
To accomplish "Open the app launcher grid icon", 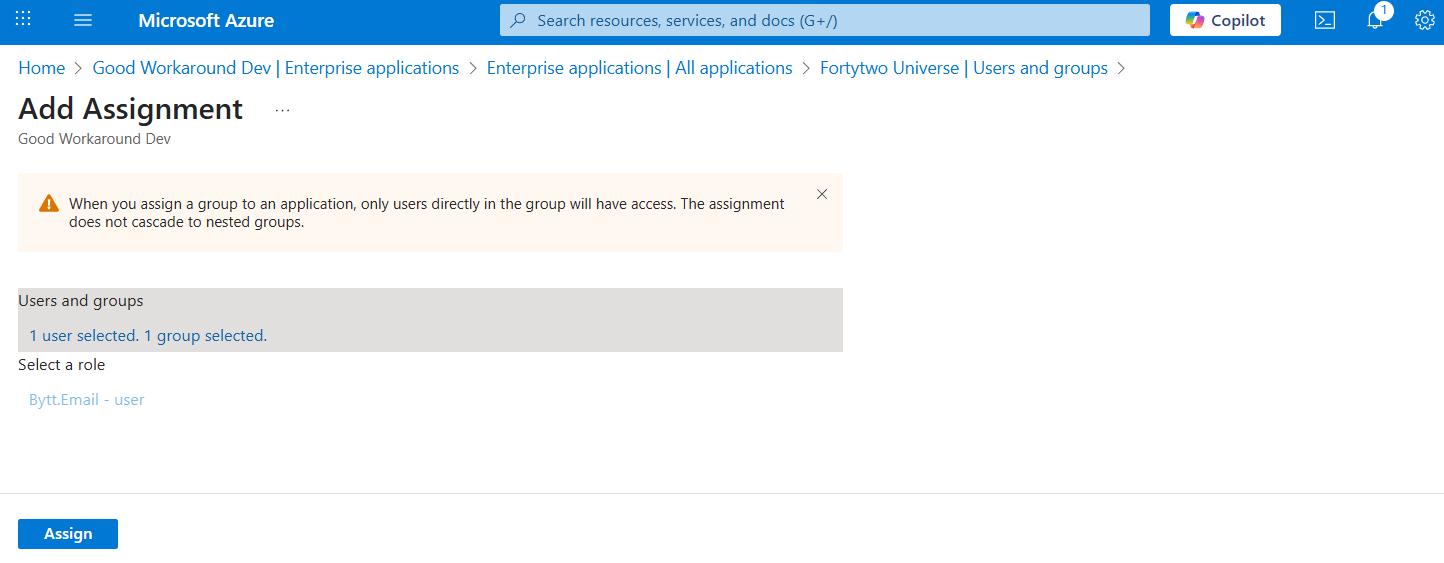I will pyautogui.click(x=23, y=20).
